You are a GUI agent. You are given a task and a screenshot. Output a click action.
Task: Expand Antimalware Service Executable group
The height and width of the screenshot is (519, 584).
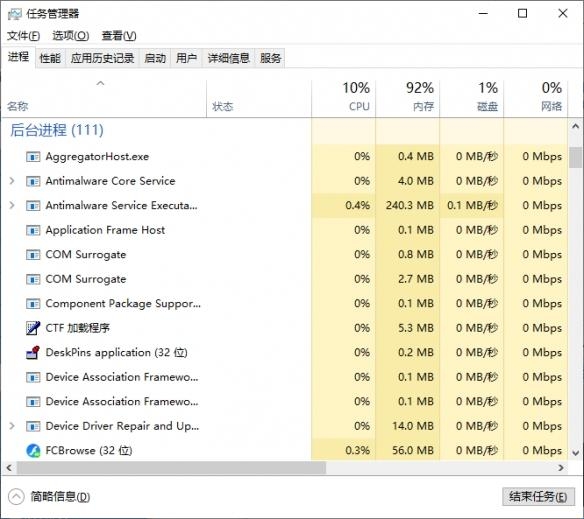click(x=12, y=205)
